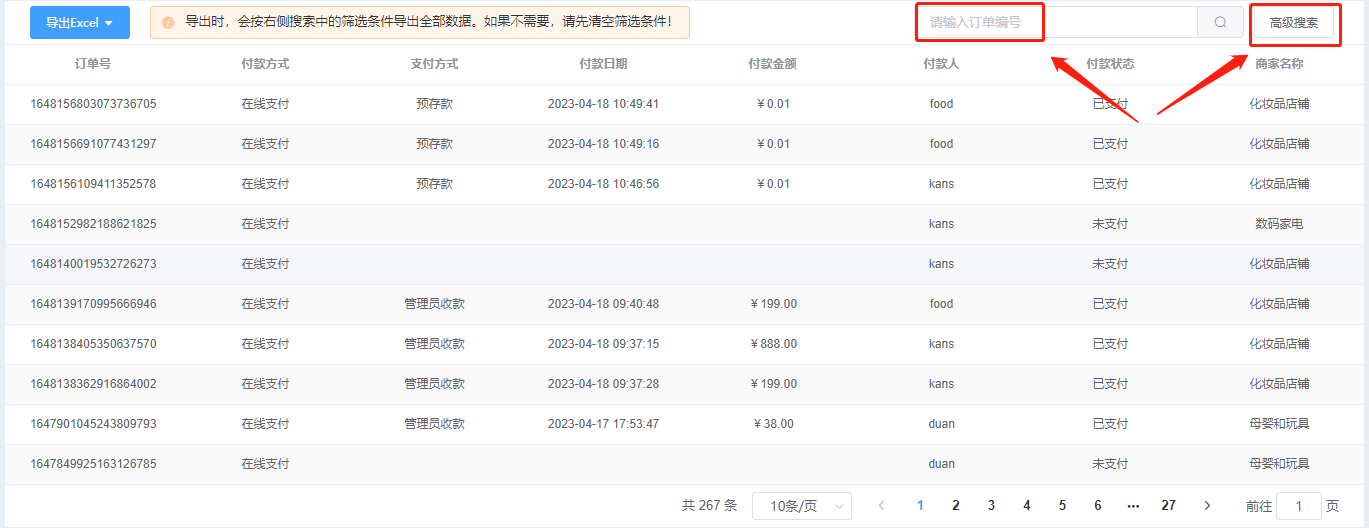Select page 2 in pagination
1369x528 pixels.
[956, 506]
